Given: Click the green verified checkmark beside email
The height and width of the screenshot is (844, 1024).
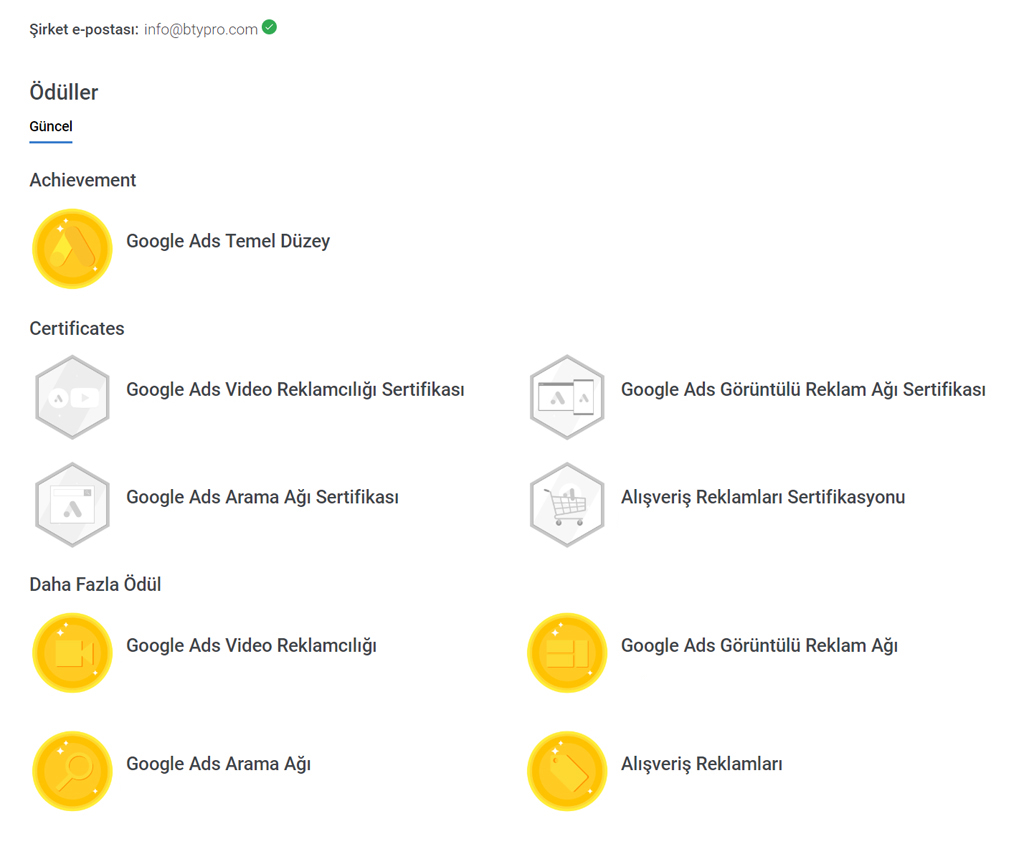Looking at the screenshot, I should click(269, 28).
